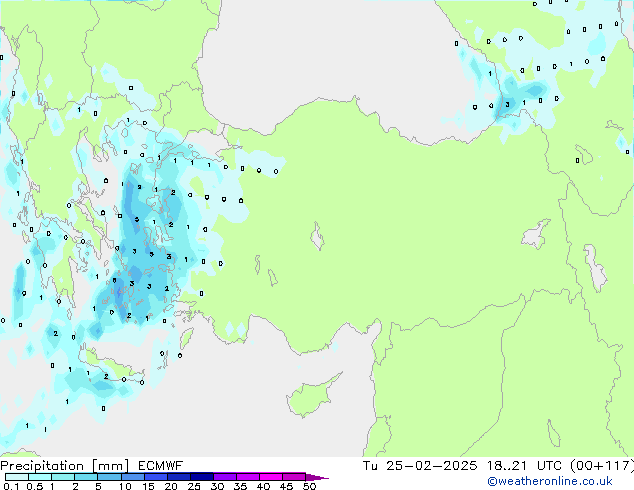Click the '0.5' legend scale label
Screen dimensions: 634x490
click(35, 486)
